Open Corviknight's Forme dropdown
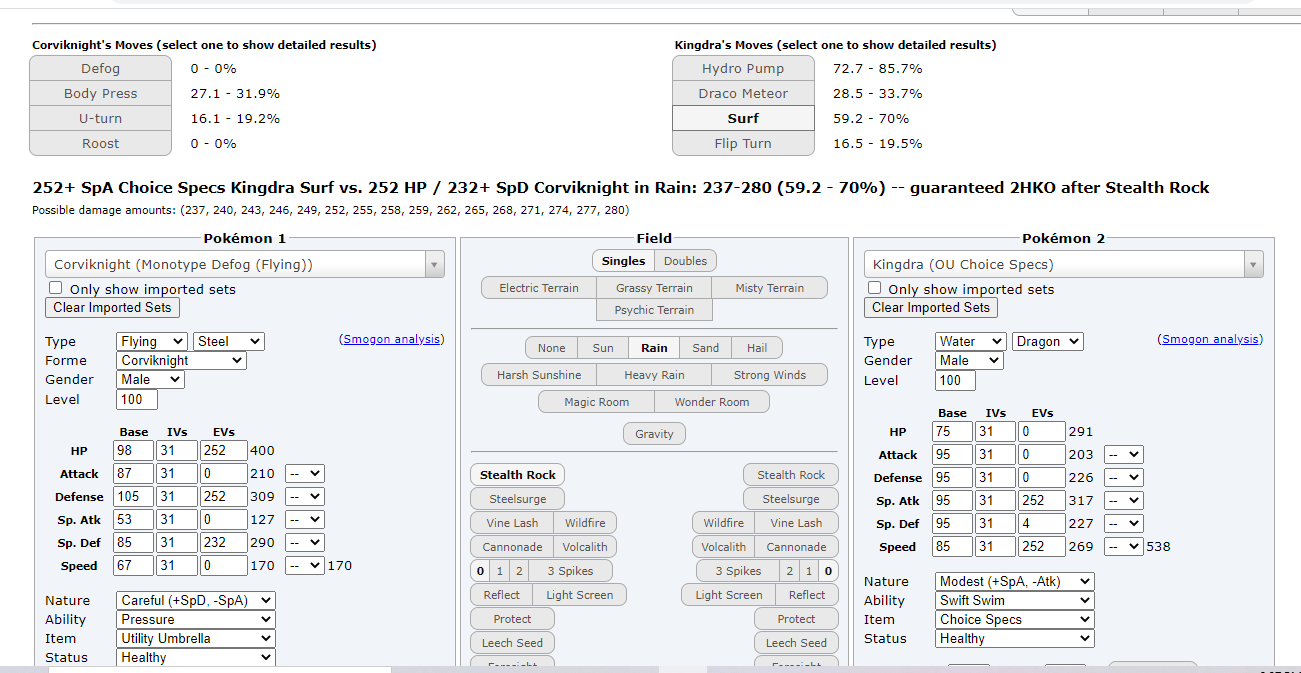This screenshot has width=1301, height=673. point(181,361)
